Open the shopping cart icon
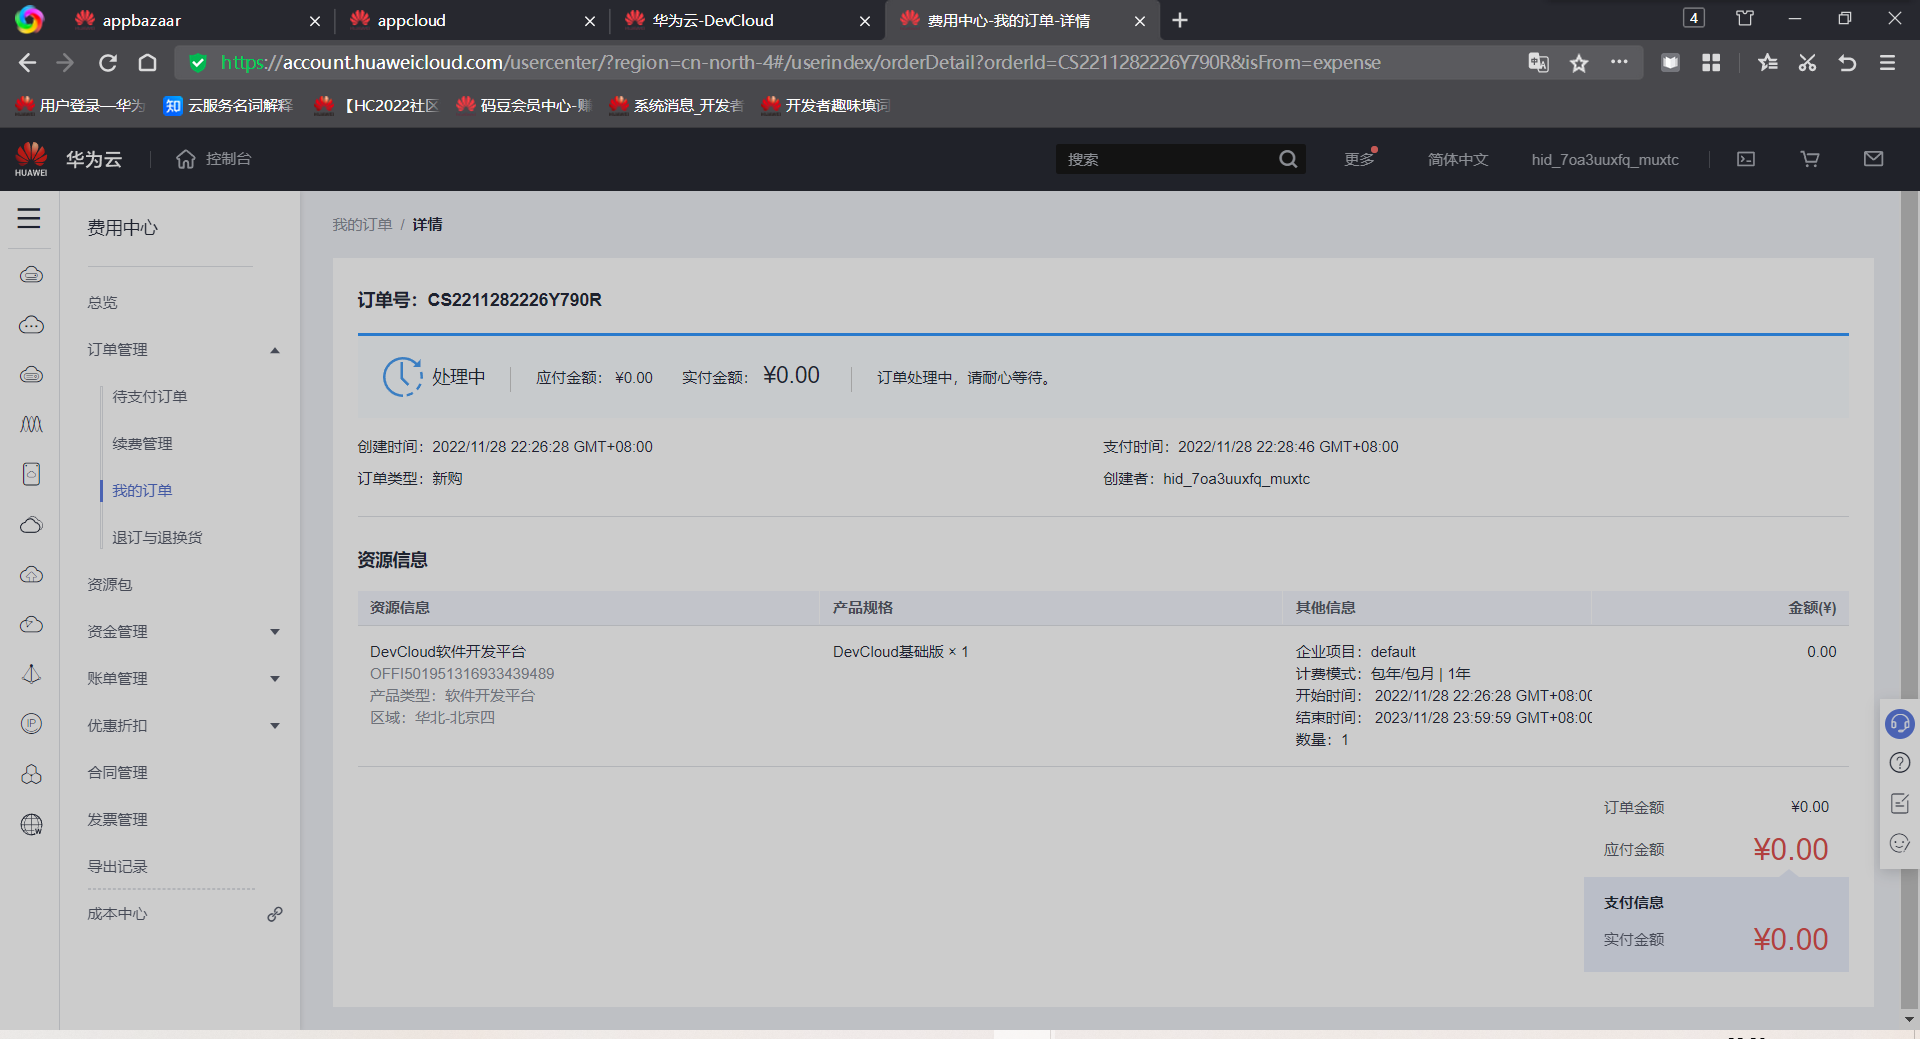The image size is (1920, 1039). tap(1810, 159)
